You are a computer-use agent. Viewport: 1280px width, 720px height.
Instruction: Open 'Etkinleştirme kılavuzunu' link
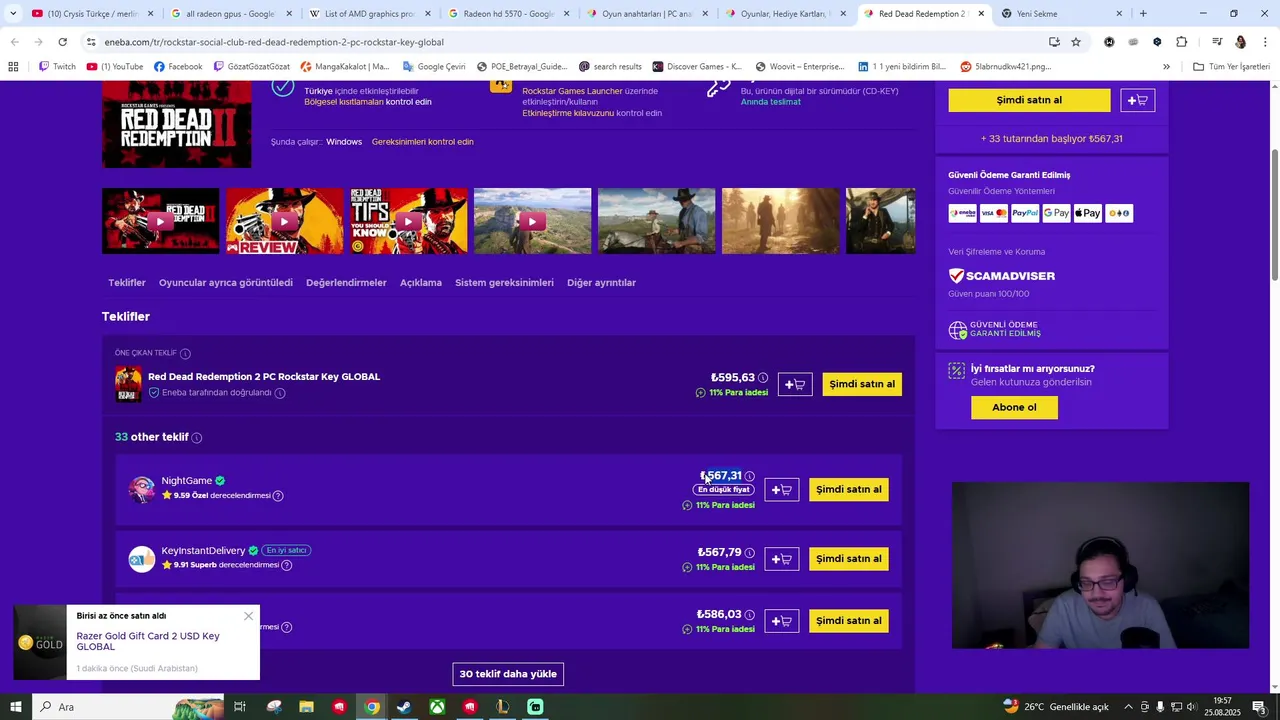coord(568,113)
